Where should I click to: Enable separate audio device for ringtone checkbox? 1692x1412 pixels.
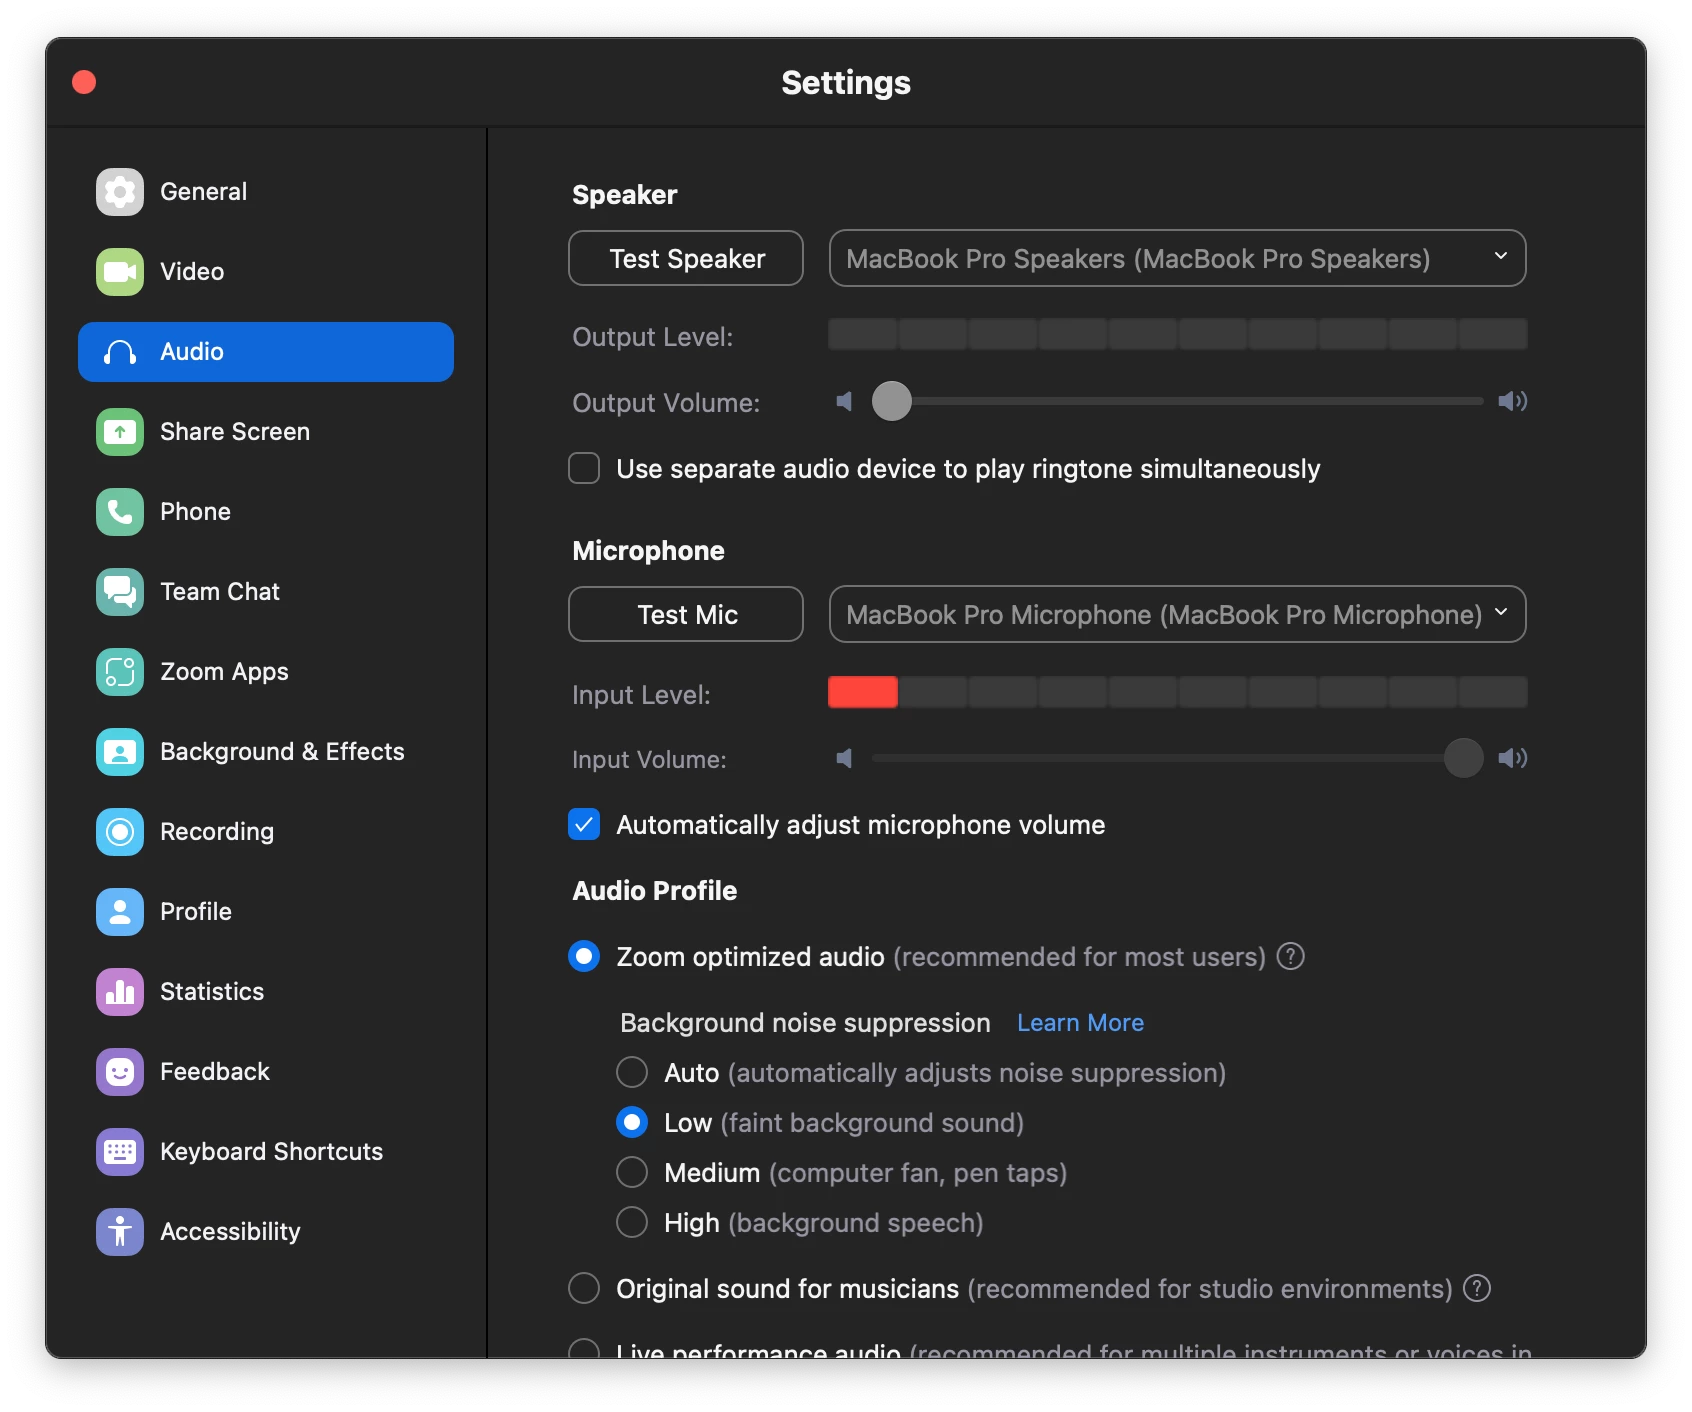(x=584, y=469)
